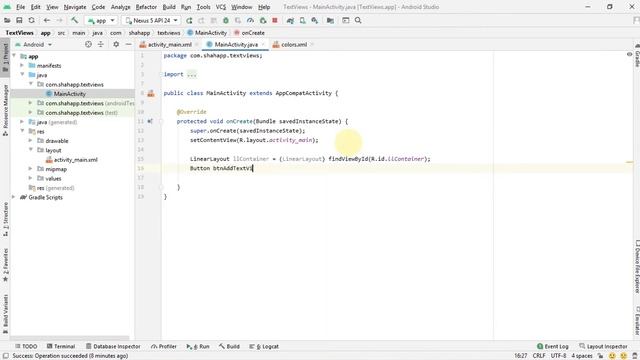
Task: Expand the values folder
Action: pyautogui.click(x=30, y=178)
